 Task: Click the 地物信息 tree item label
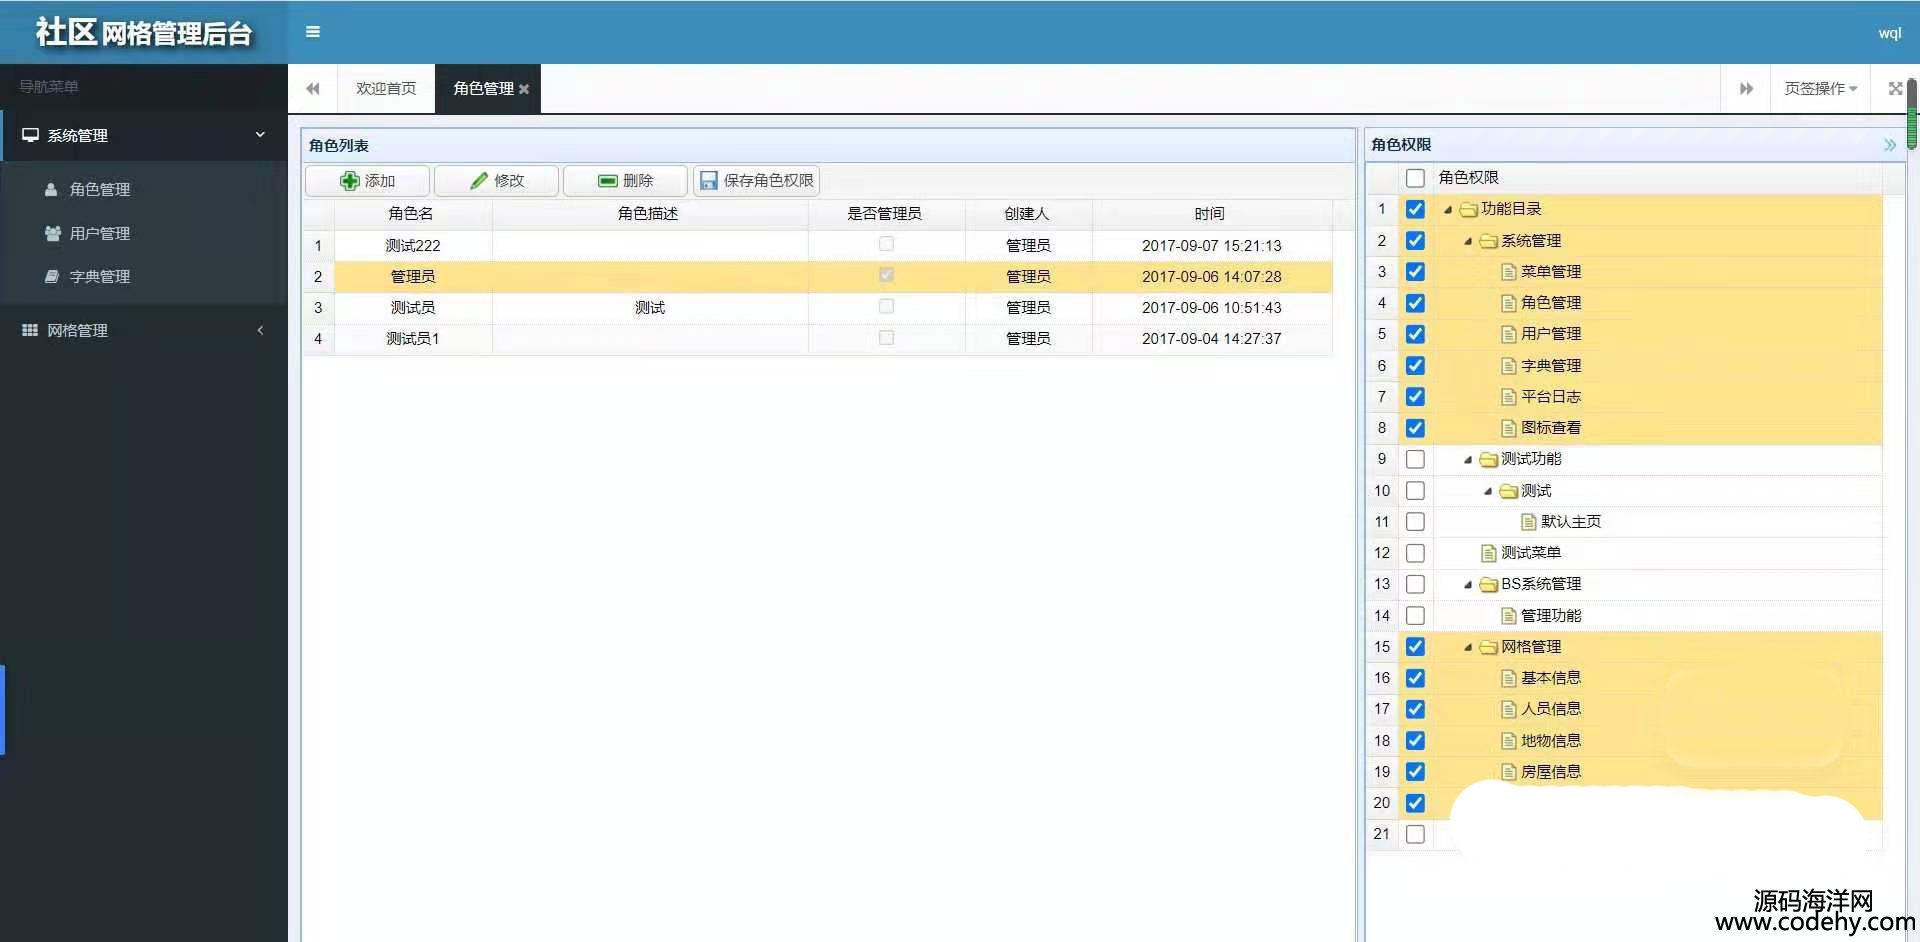tap(1551, 741)
